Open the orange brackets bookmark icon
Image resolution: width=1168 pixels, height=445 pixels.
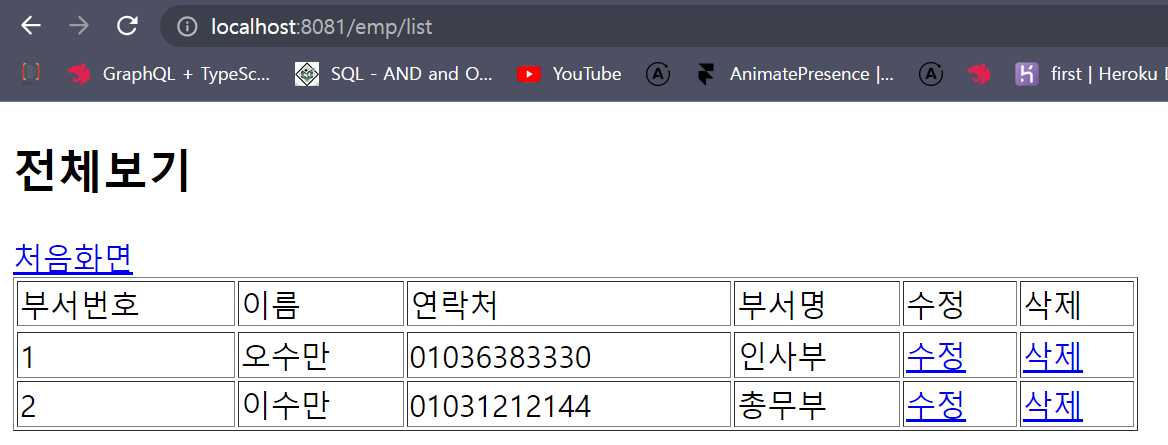pyautogui.click(x=31, y=73)
